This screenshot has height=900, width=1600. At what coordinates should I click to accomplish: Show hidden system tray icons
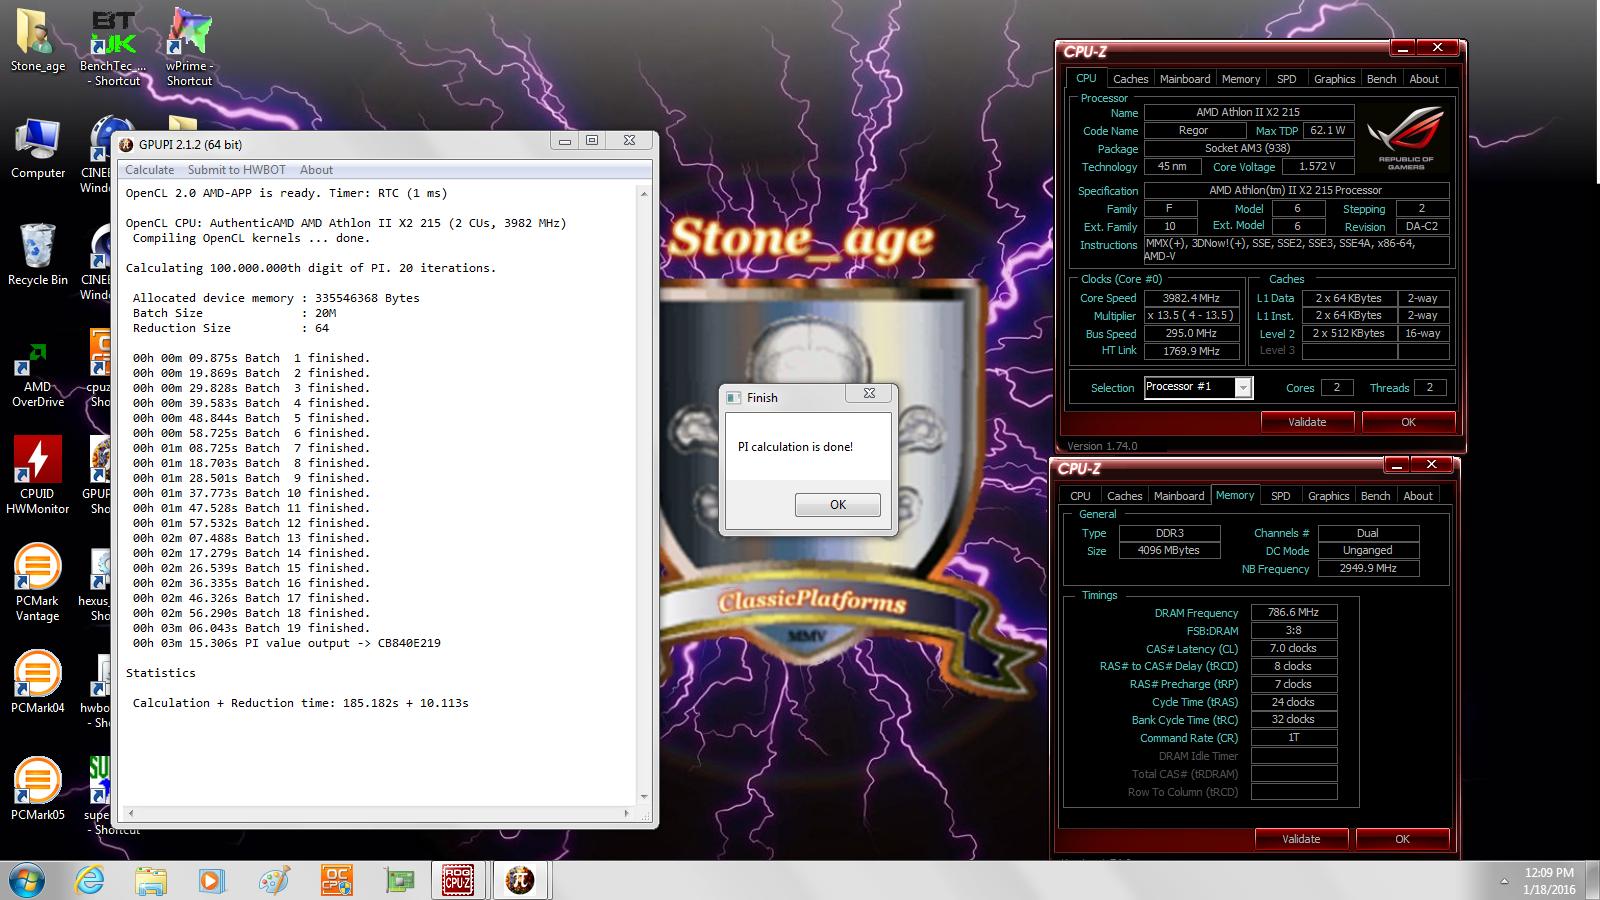(x=1505, y=882)
